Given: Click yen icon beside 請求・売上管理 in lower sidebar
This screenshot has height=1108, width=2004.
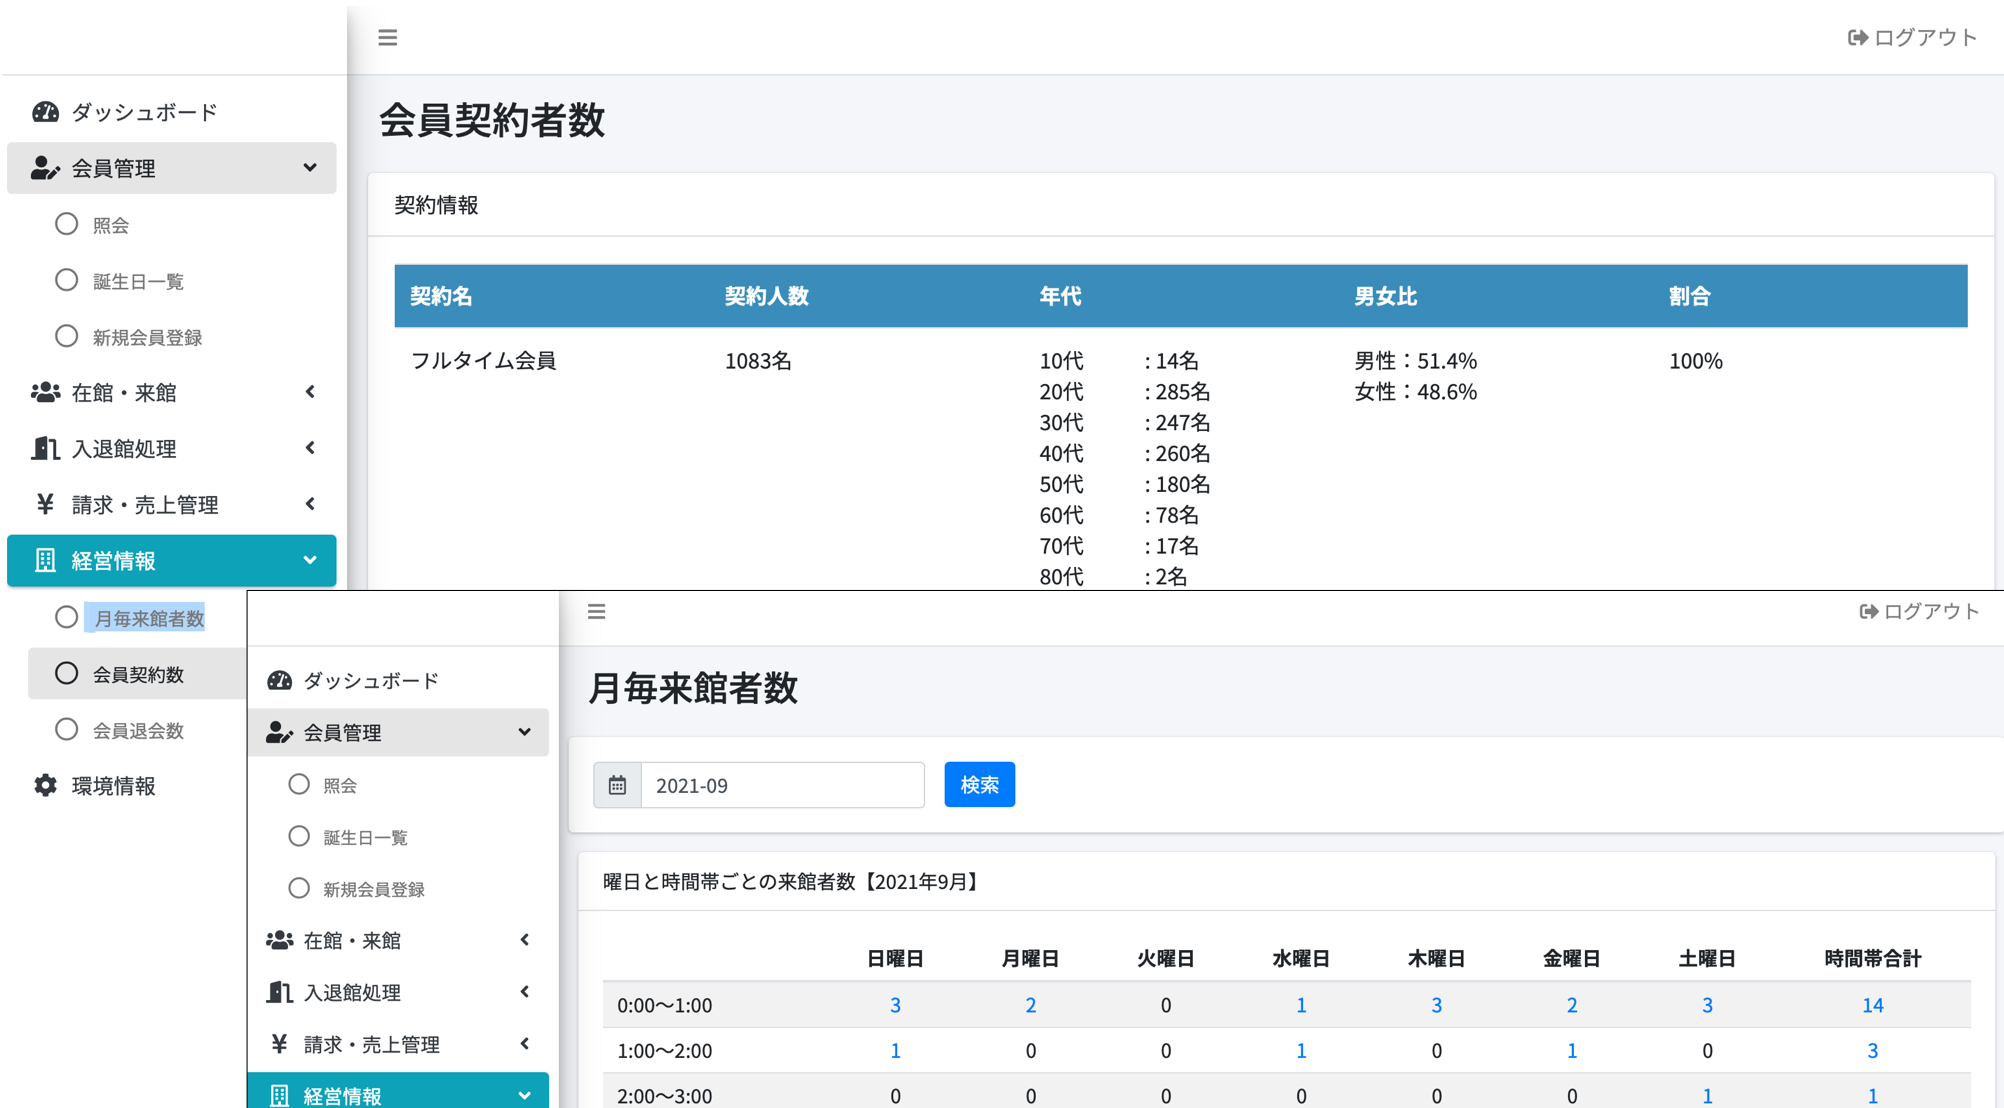Looking at the screenshot, I should click(x=279, y=1044).
